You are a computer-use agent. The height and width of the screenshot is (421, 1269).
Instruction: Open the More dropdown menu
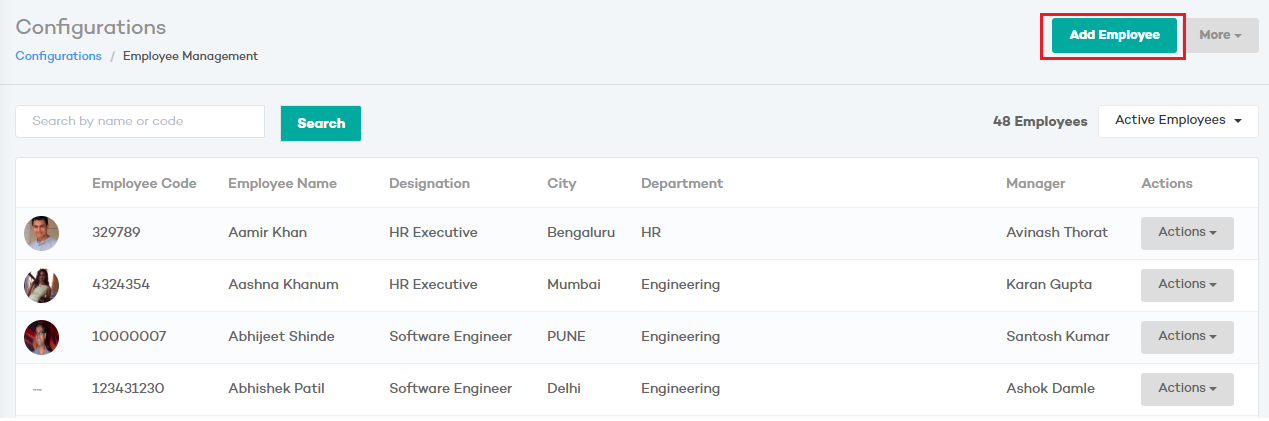coord(1220,35)
